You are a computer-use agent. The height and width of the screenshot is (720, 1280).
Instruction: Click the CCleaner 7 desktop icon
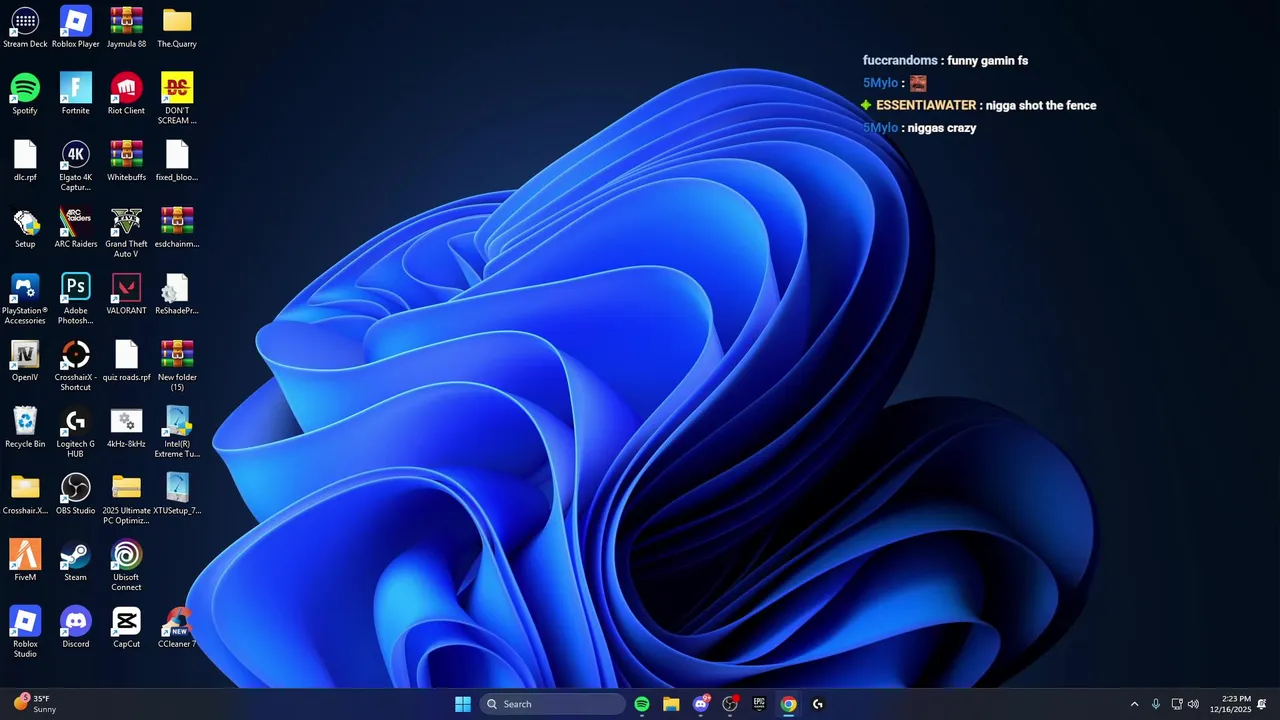coord(177,628)
